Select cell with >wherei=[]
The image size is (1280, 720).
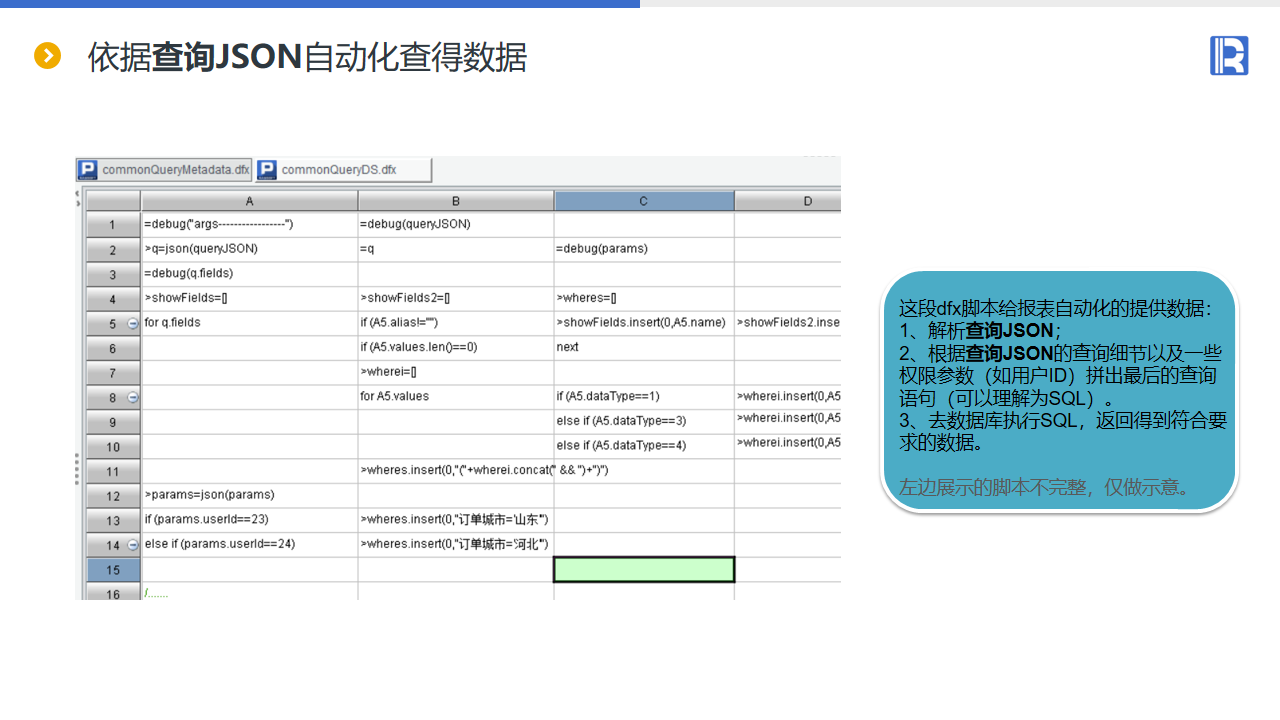point(456,372)
